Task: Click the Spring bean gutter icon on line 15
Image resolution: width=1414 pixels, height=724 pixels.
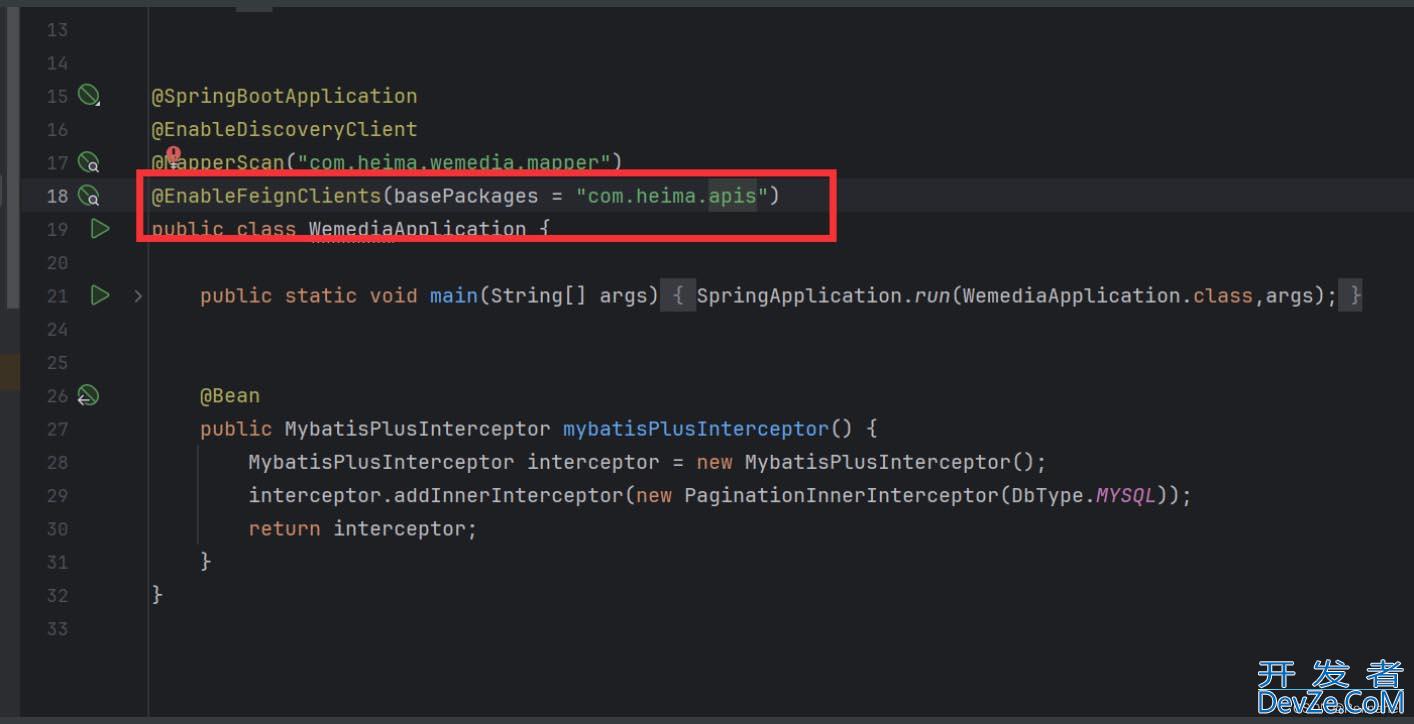Action: point(89,95)
